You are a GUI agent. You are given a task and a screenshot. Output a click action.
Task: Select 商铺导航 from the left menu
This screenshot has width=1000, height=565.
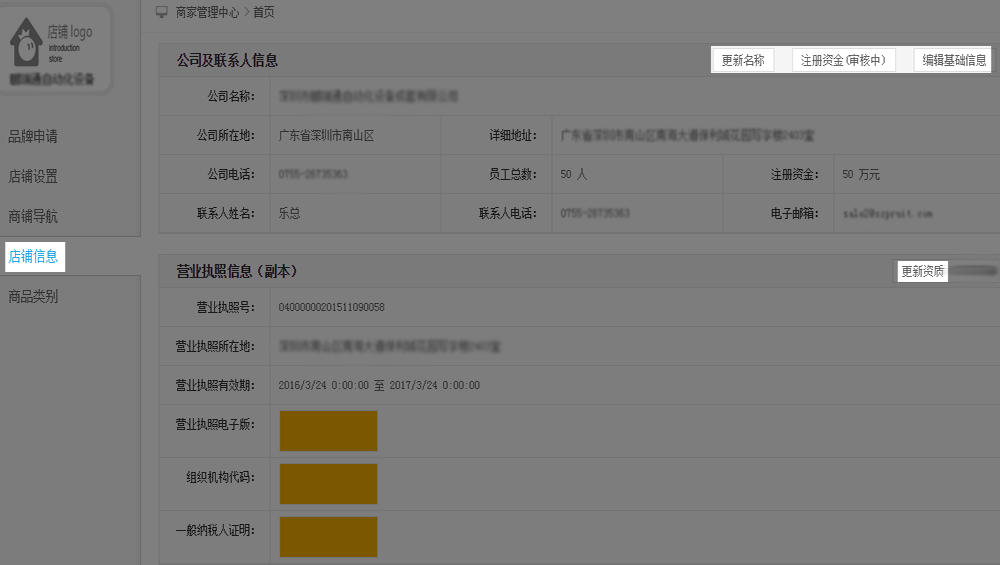[33, 216]
